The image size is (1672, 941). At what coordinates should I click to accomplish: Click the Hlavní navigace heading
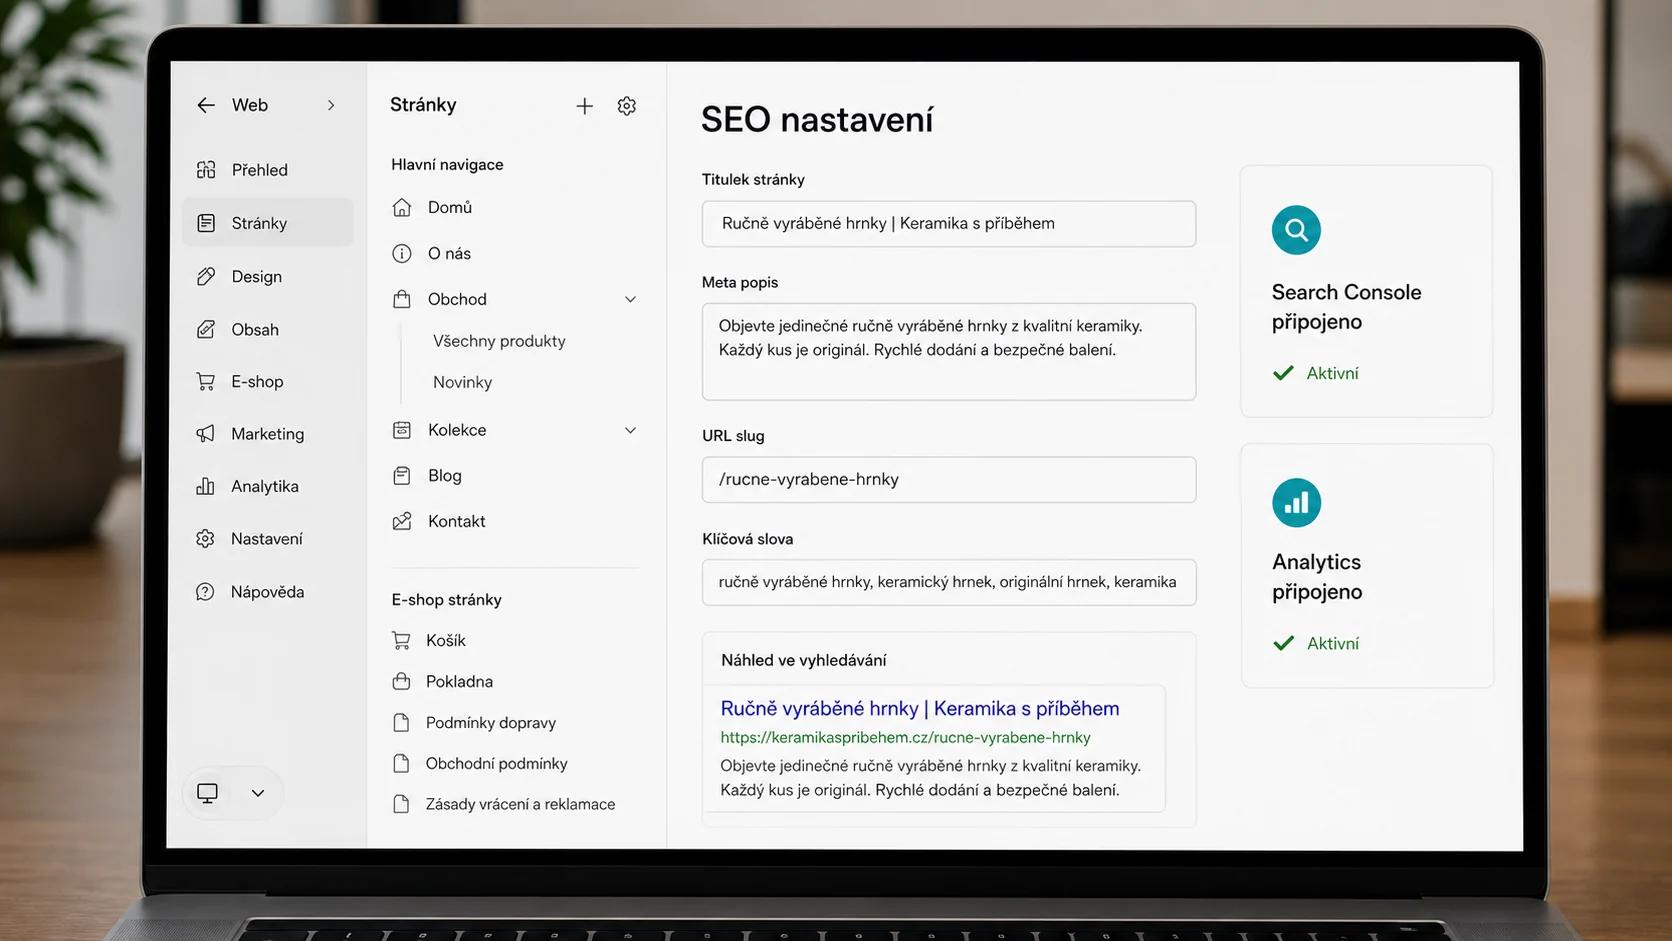447,164
